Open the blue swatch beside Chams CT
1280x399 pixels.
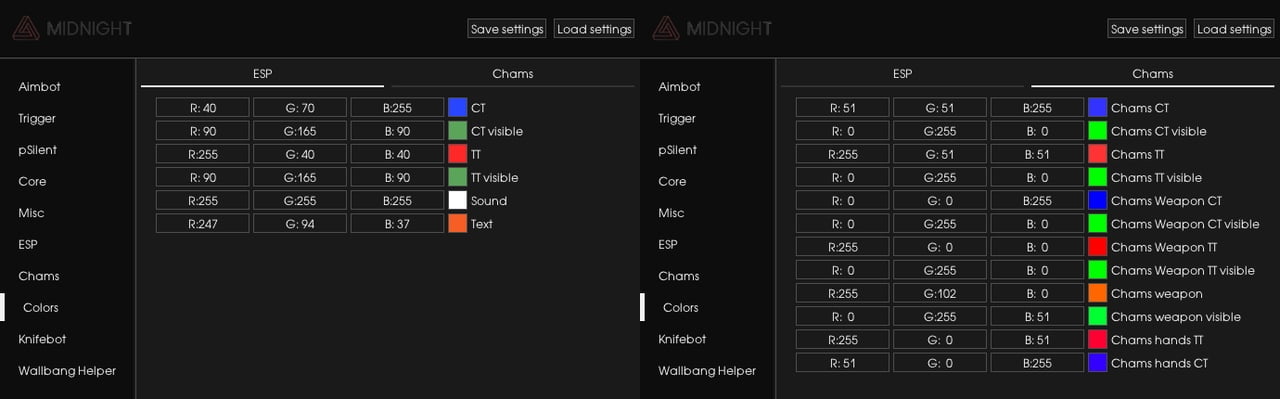tap(1098, 107)
